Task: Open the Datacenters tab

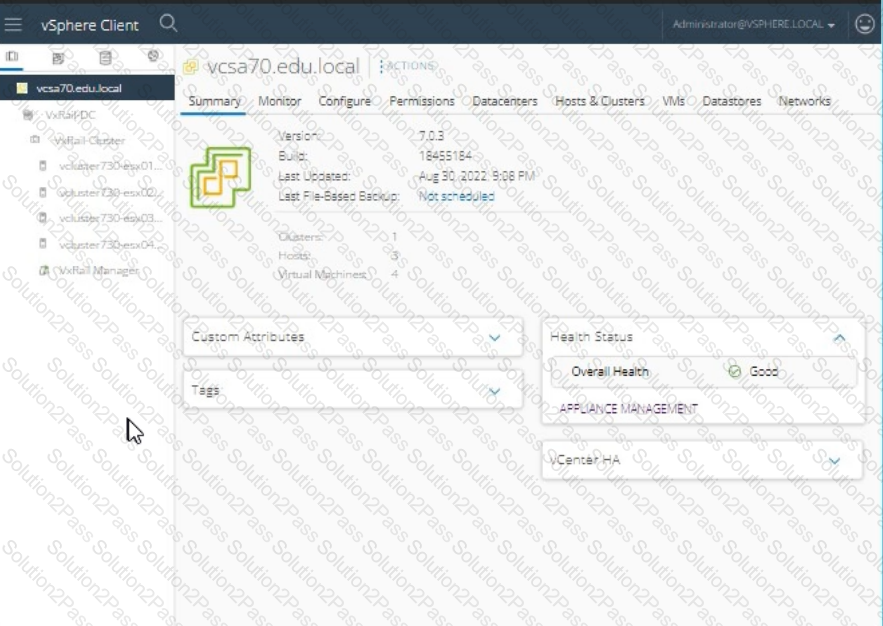Action: pos(505,101)
